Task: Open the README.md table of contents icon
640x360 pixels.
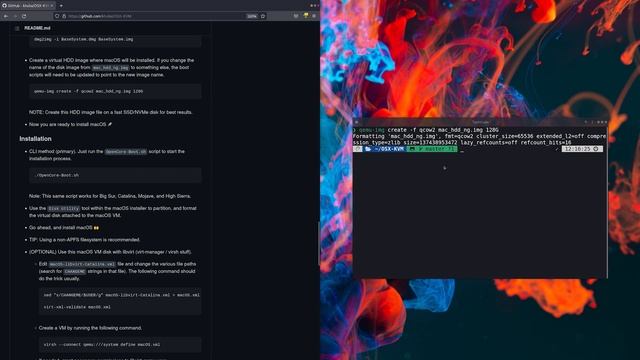Action: point(17,28)
